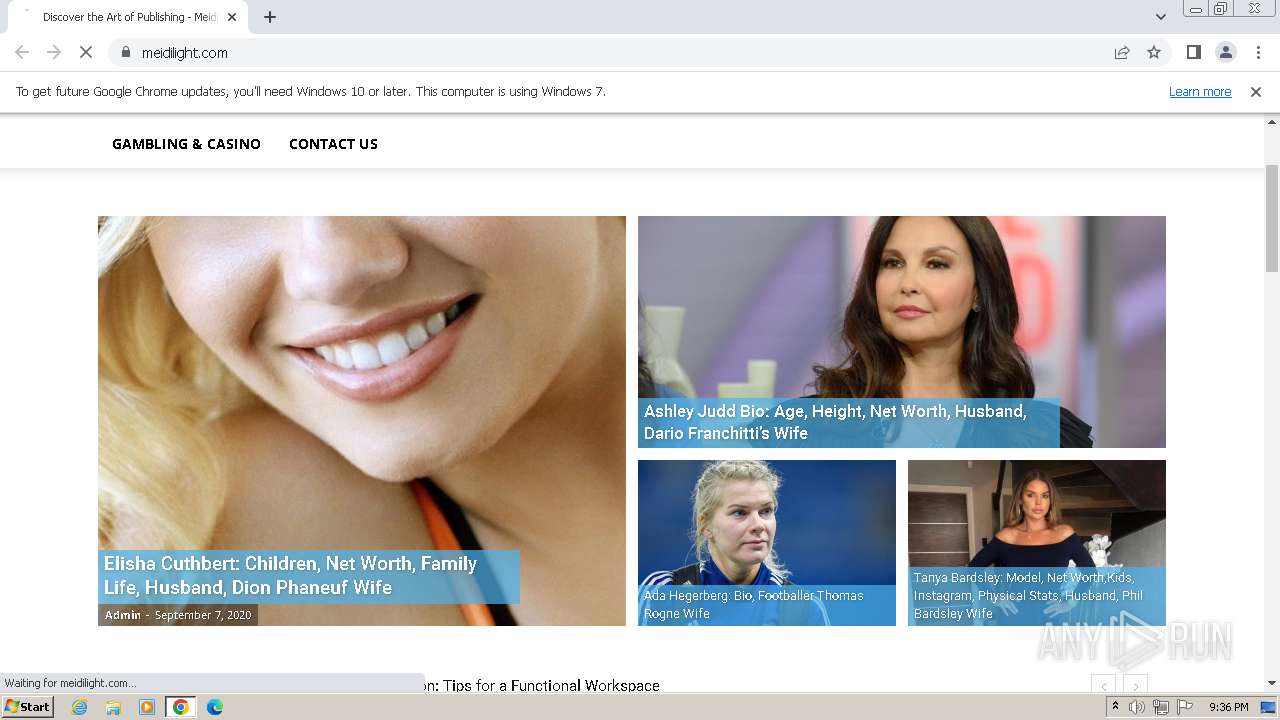This screenshot has height=720, width=1280.
Task: Open Chrome three-dot menu
Action: tap(1258, 53)
